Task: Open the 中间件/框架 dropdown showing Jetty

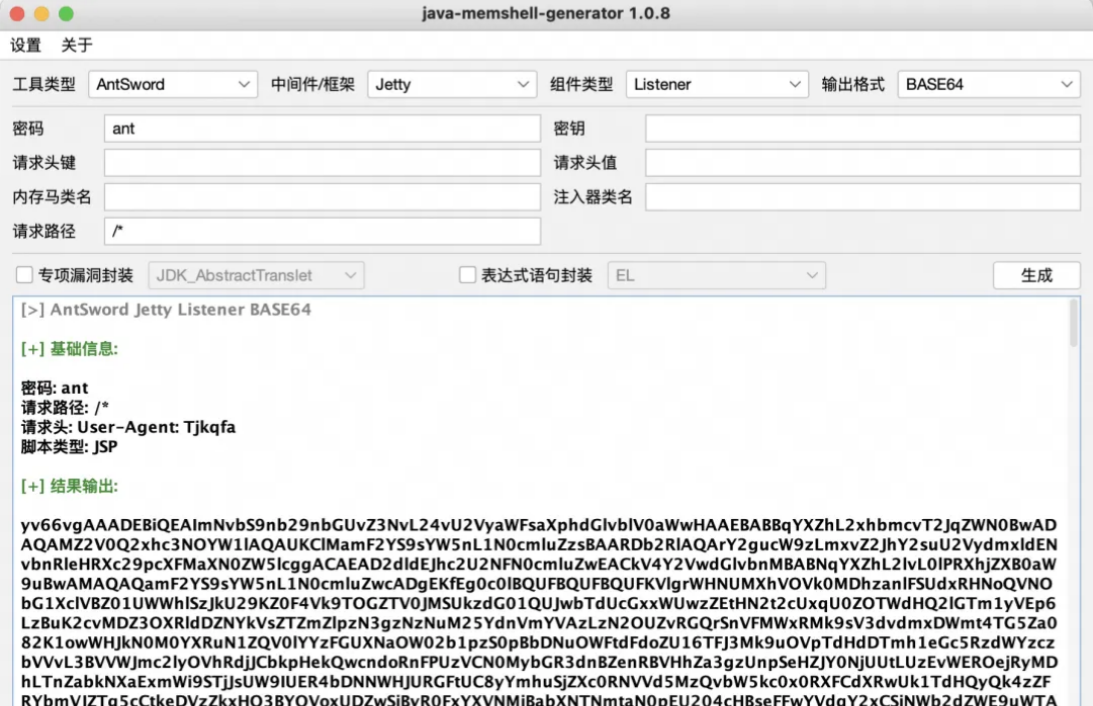Action: coord(452,84)
